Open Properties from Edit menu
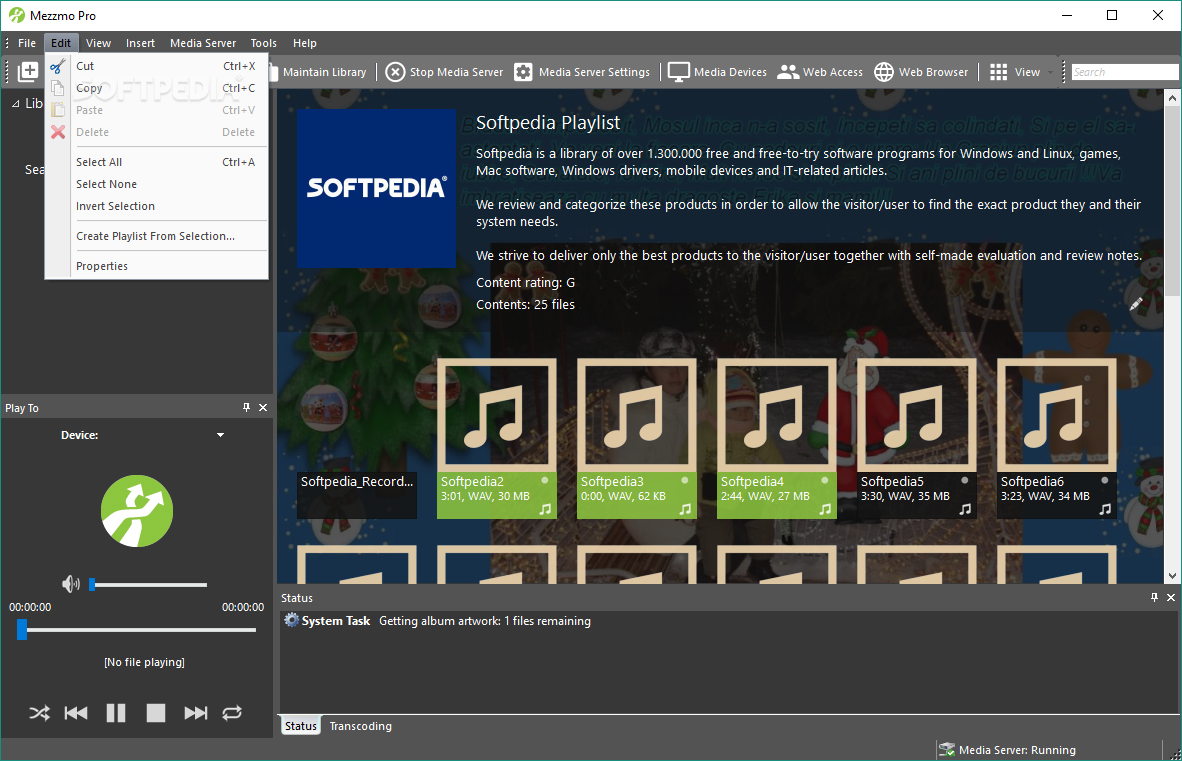Image resolution: width=1182 pixels, height=761 pixels. [x=156, y=266]
